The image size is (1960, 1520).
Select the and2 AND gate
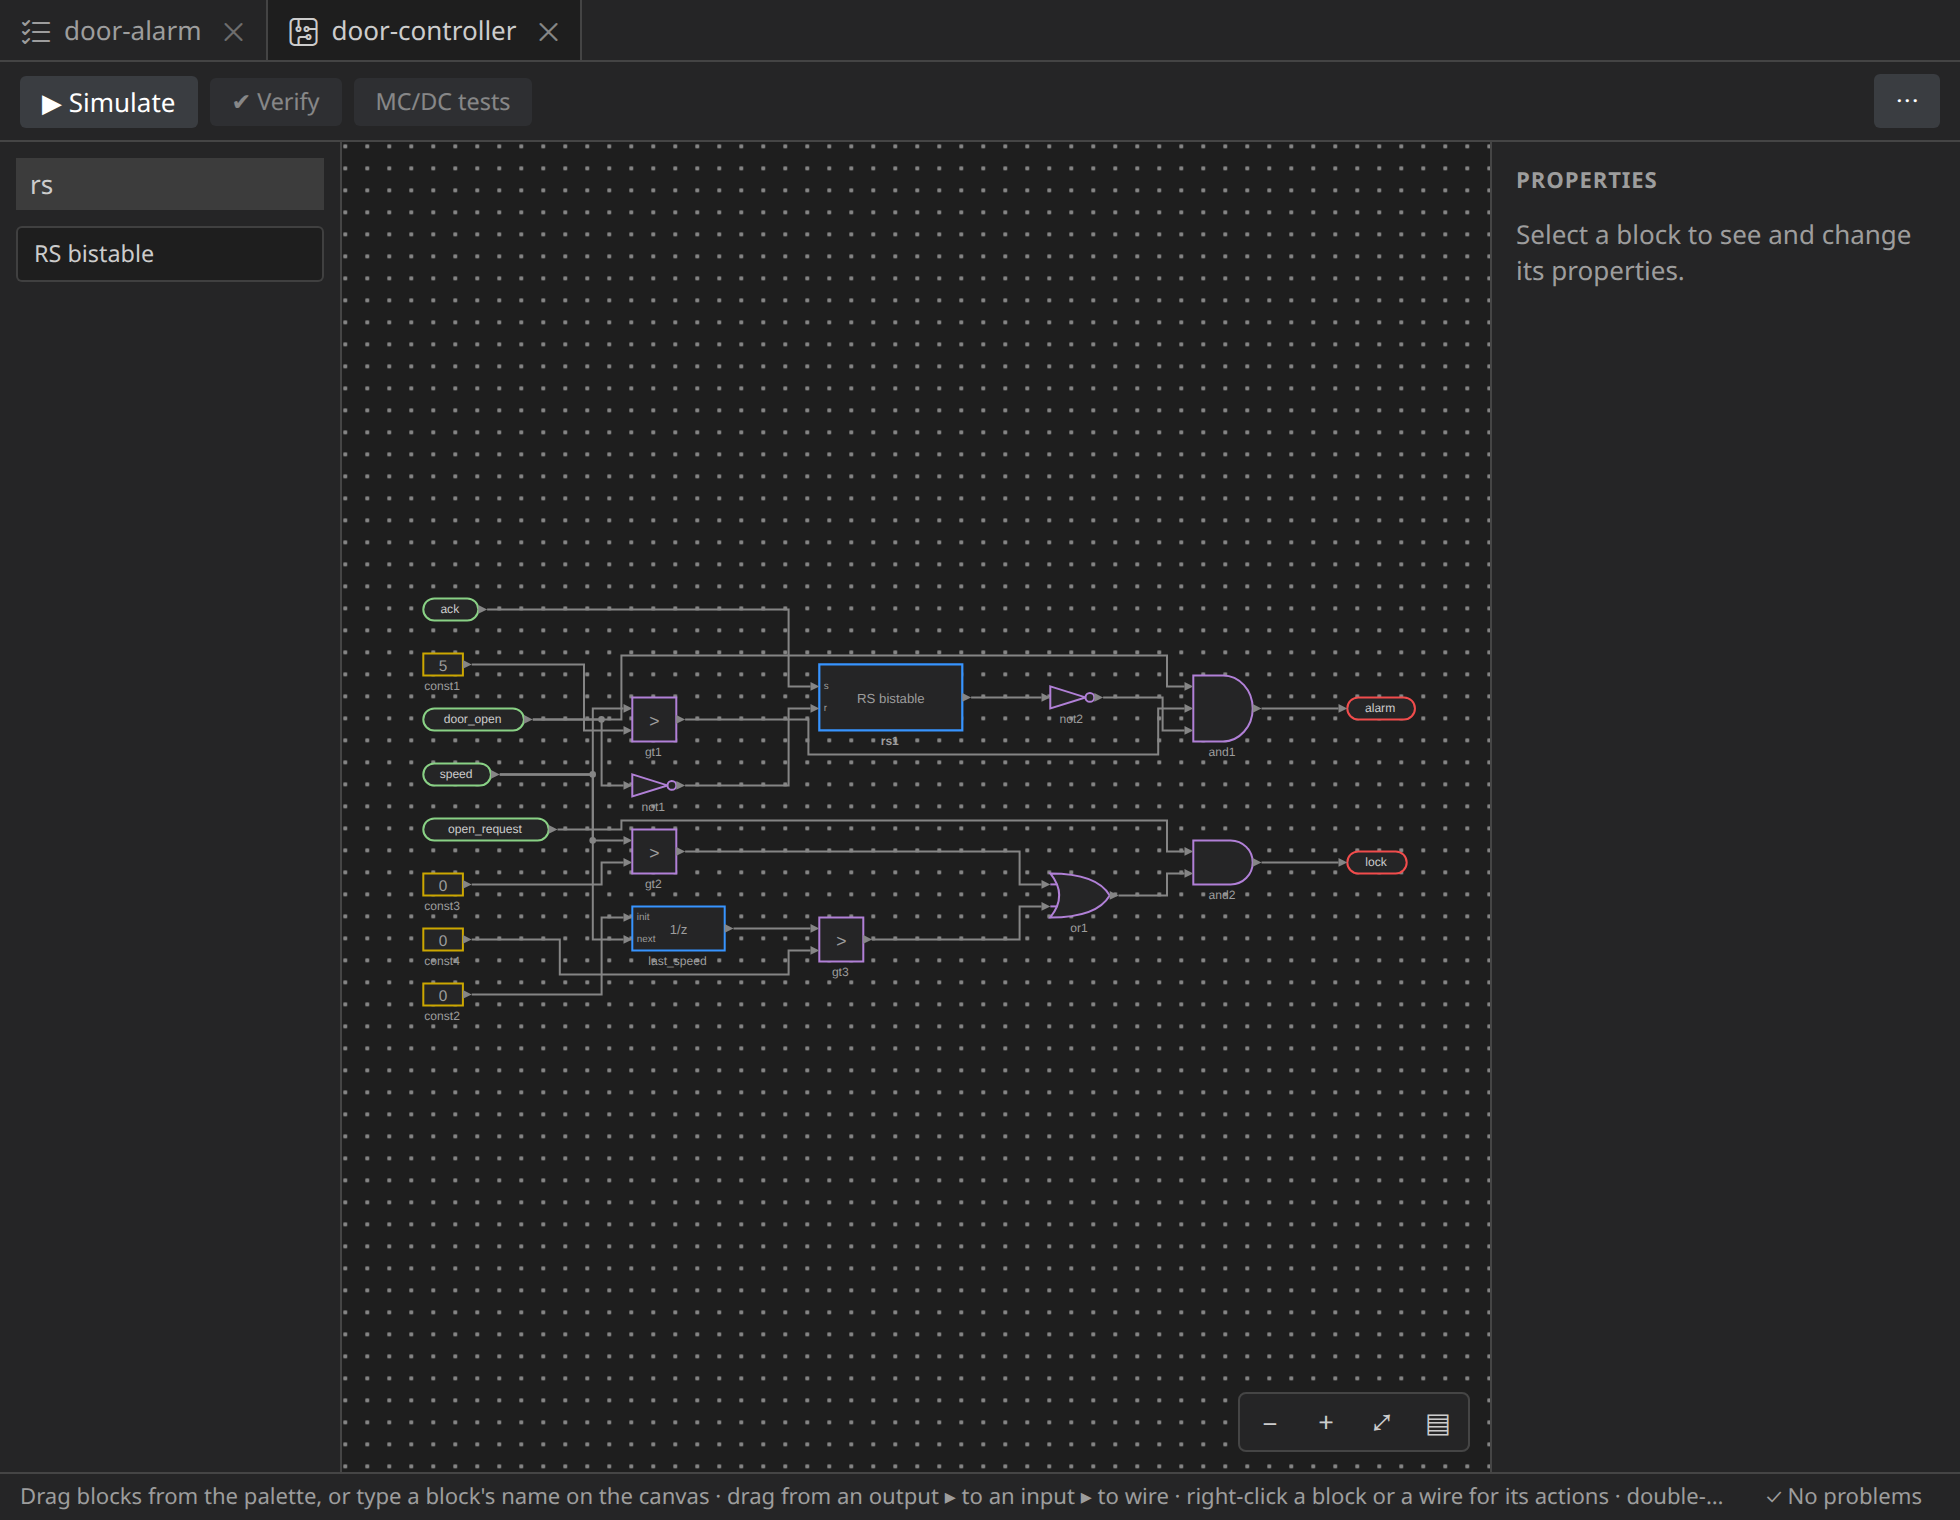(1222, 862)
